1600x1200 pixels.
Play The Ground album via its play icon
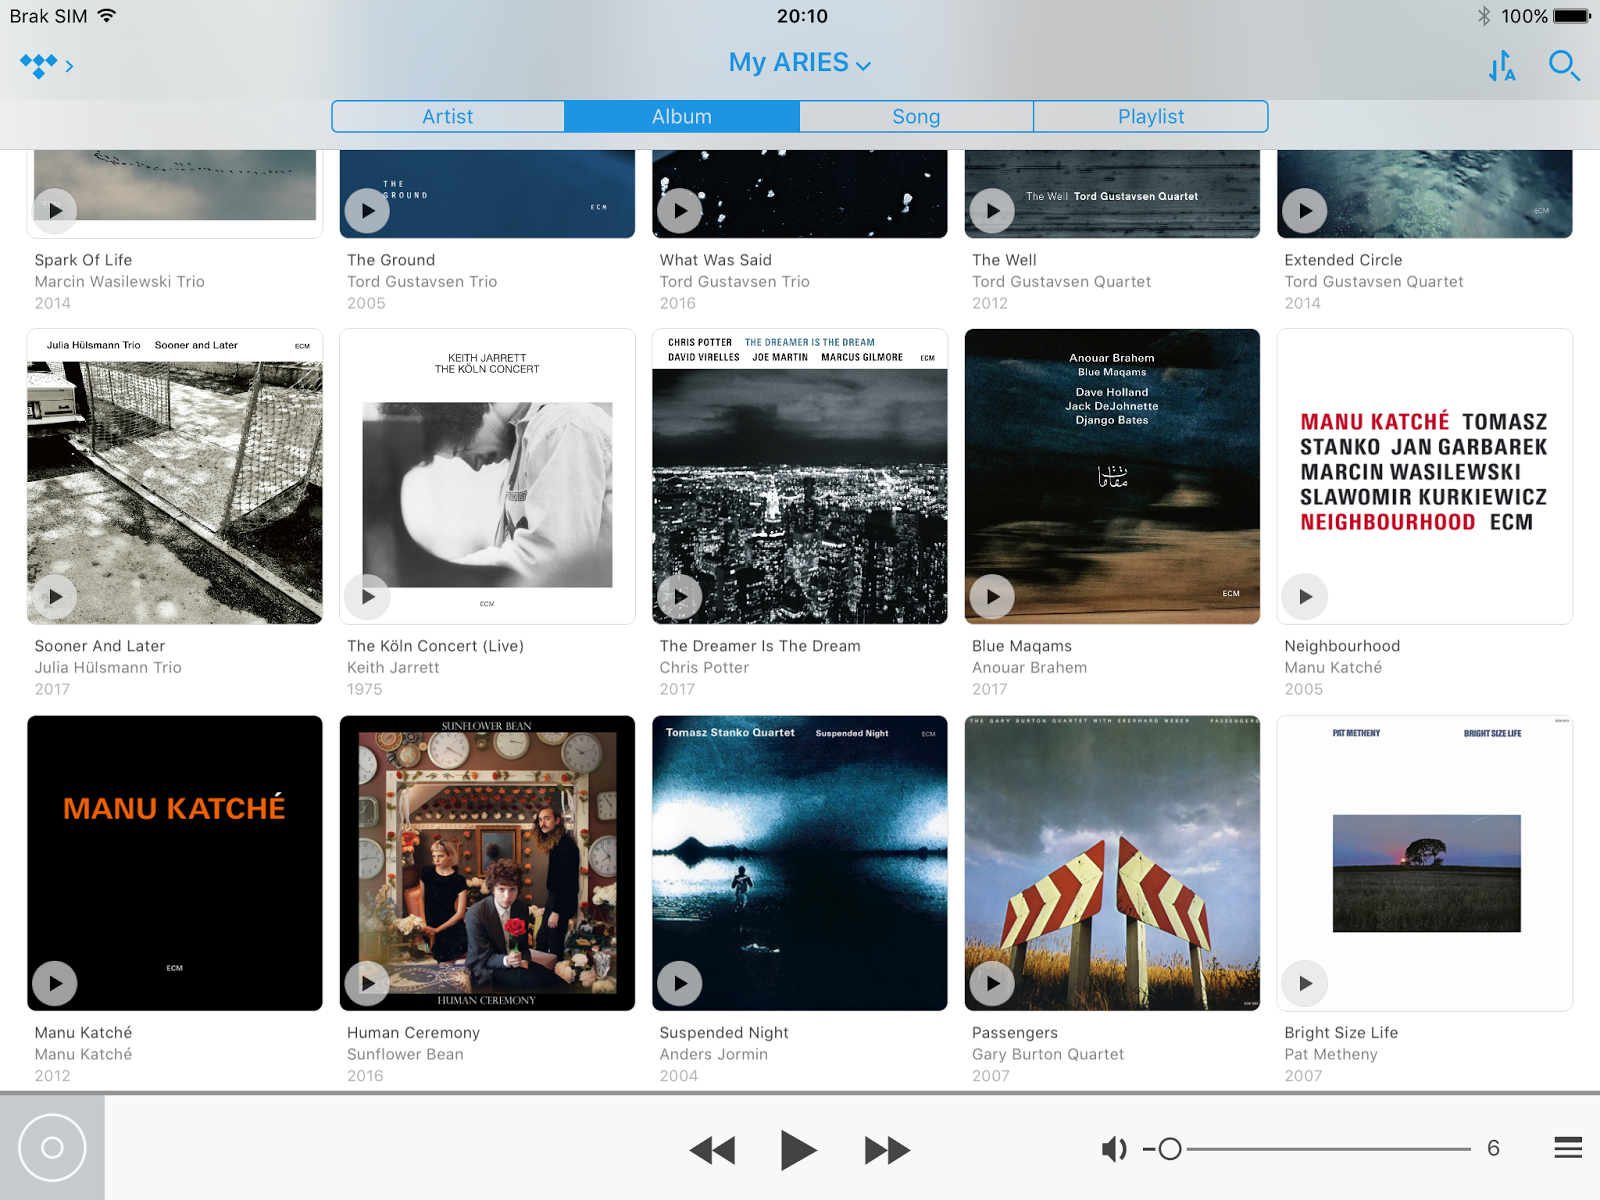(368, 211)
